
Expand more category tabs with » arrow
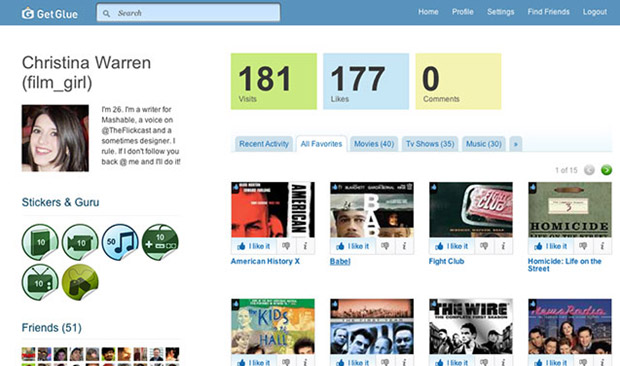[516, 144]
